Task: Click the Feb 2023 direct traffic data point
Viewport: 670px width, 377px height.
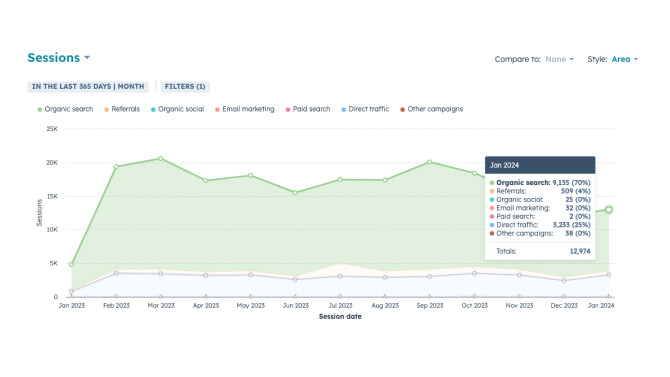Action: point(116,274)
